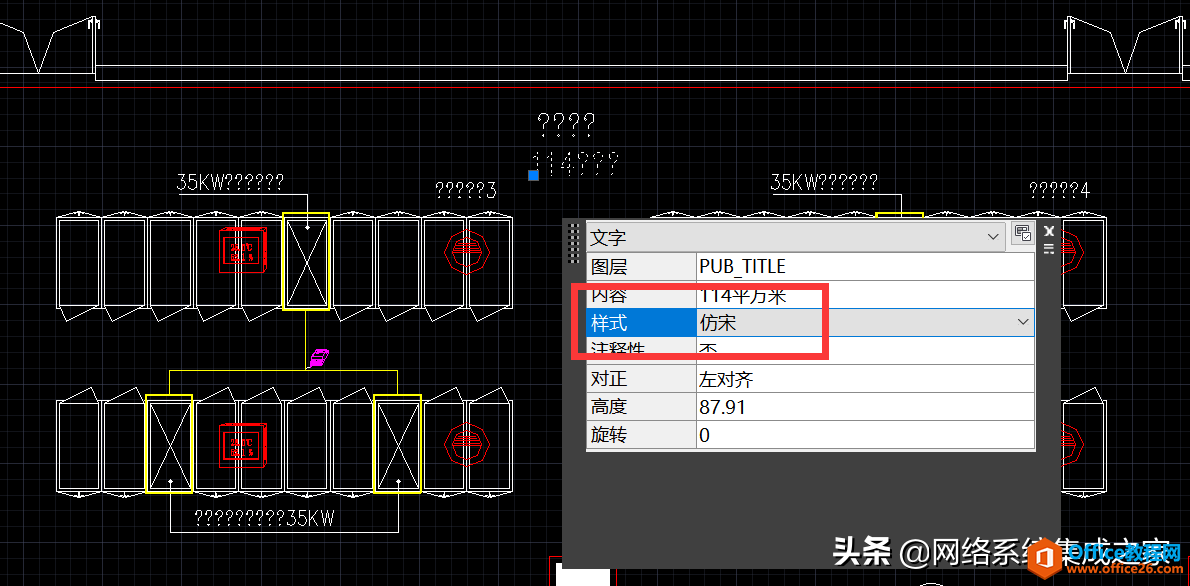
Task: Click the red octagon symbol in the lower-left cabinet row
Action: [x=467, y=443]
